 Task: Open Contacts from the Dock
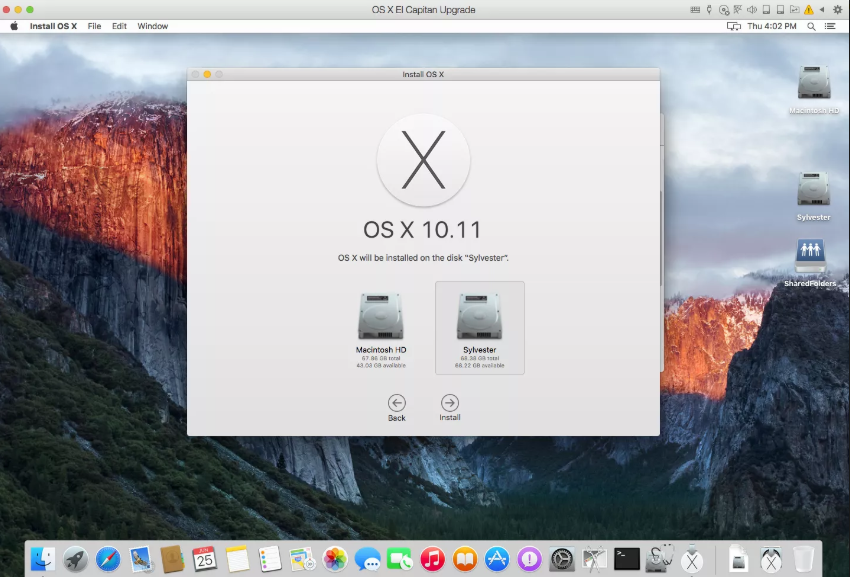click(173, 559)
